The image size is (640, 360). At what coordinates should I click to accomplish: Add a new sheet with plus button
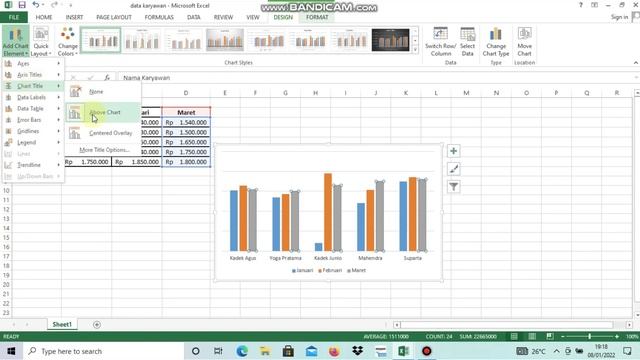click(x=97, y=324)
